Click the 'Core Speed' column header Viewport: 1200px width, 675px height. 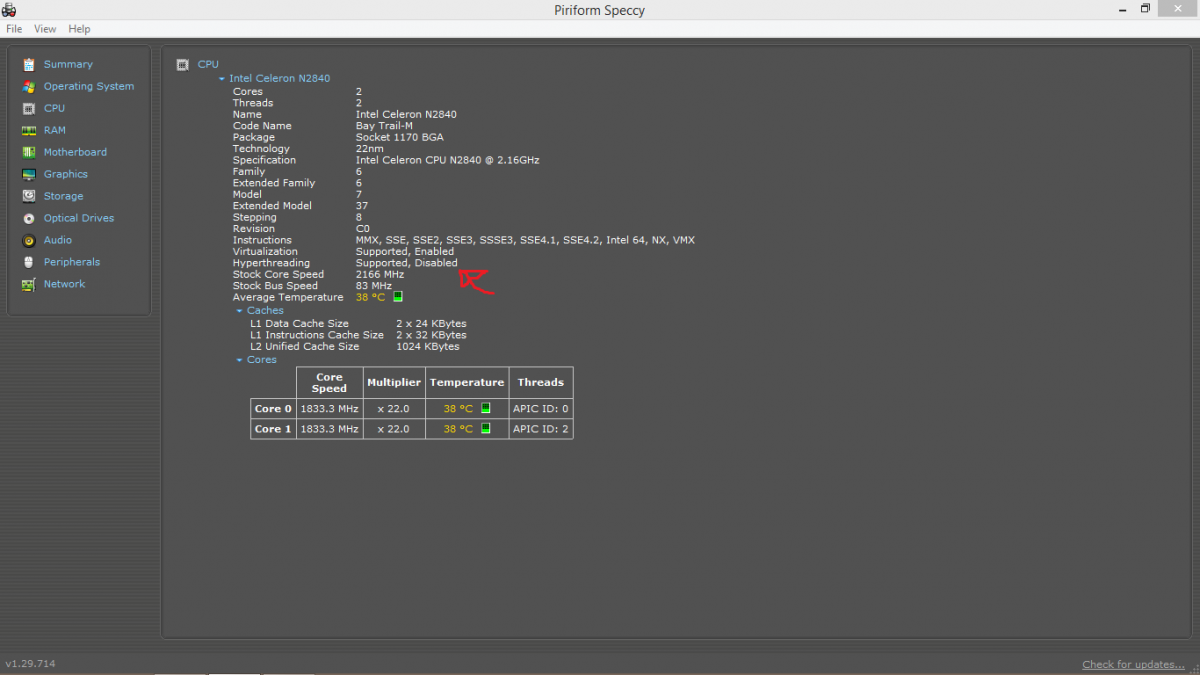[329, 383]
